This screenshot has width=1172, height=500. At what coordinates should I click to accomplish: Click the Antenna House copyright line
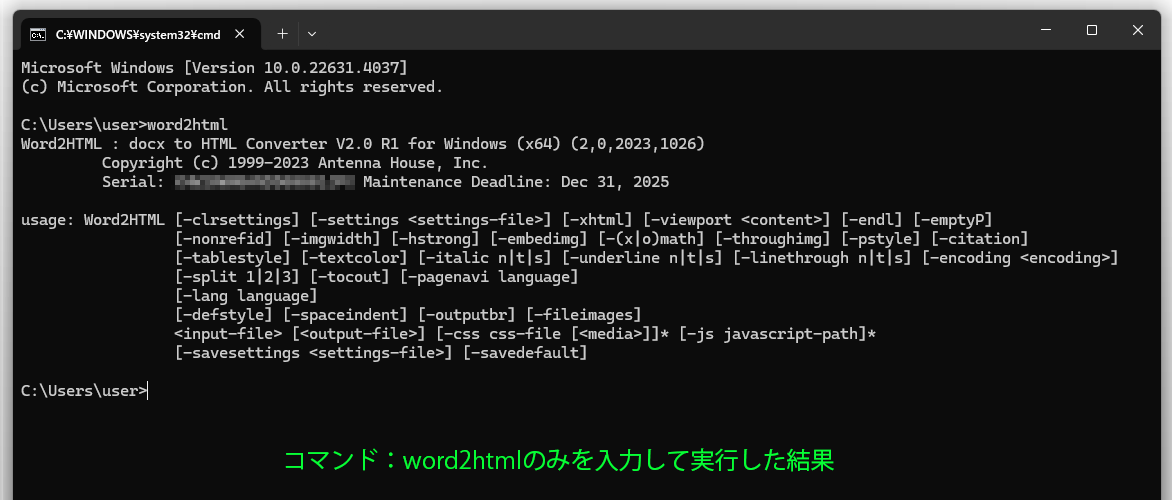tap(295, 163)
